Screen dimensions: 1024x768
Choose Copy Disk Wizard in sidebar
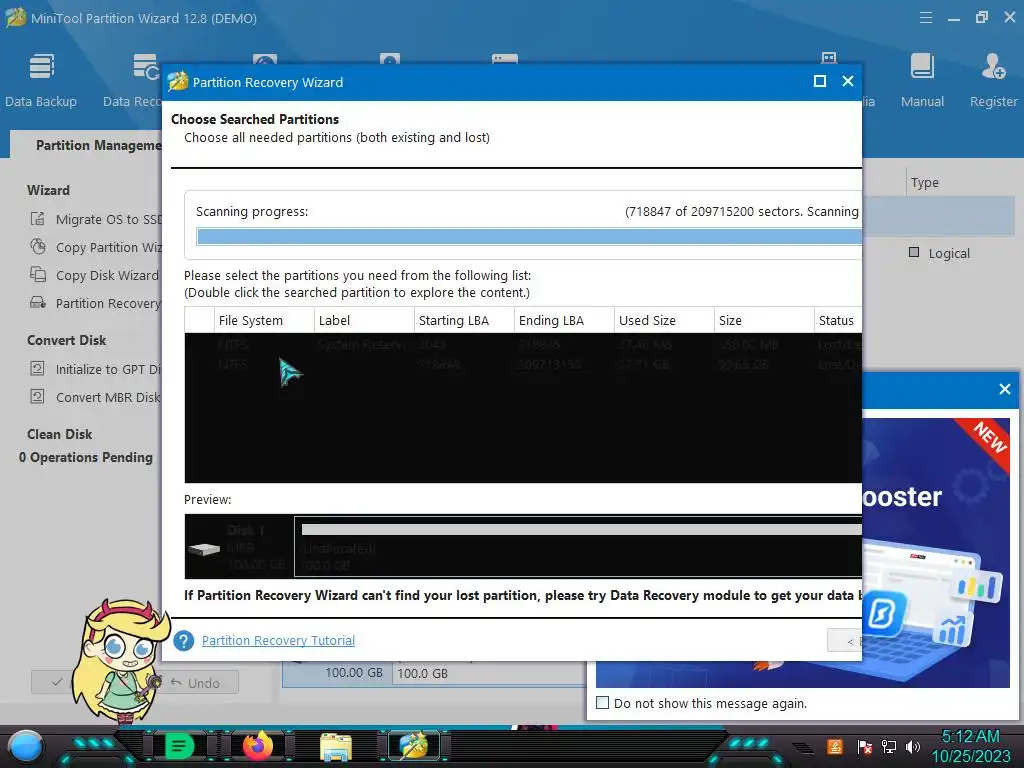tap(107, 276)
